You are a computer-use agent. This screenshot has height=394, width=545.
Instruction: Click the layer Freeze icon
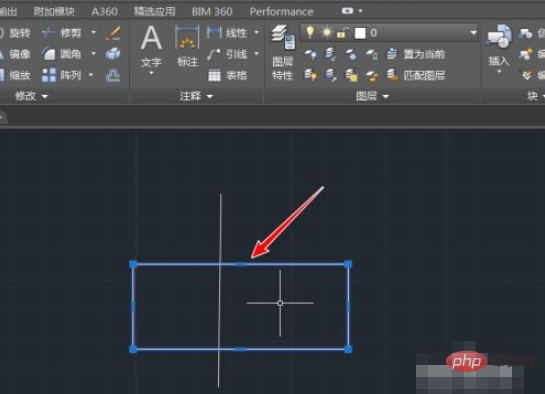tap(351, 55)
